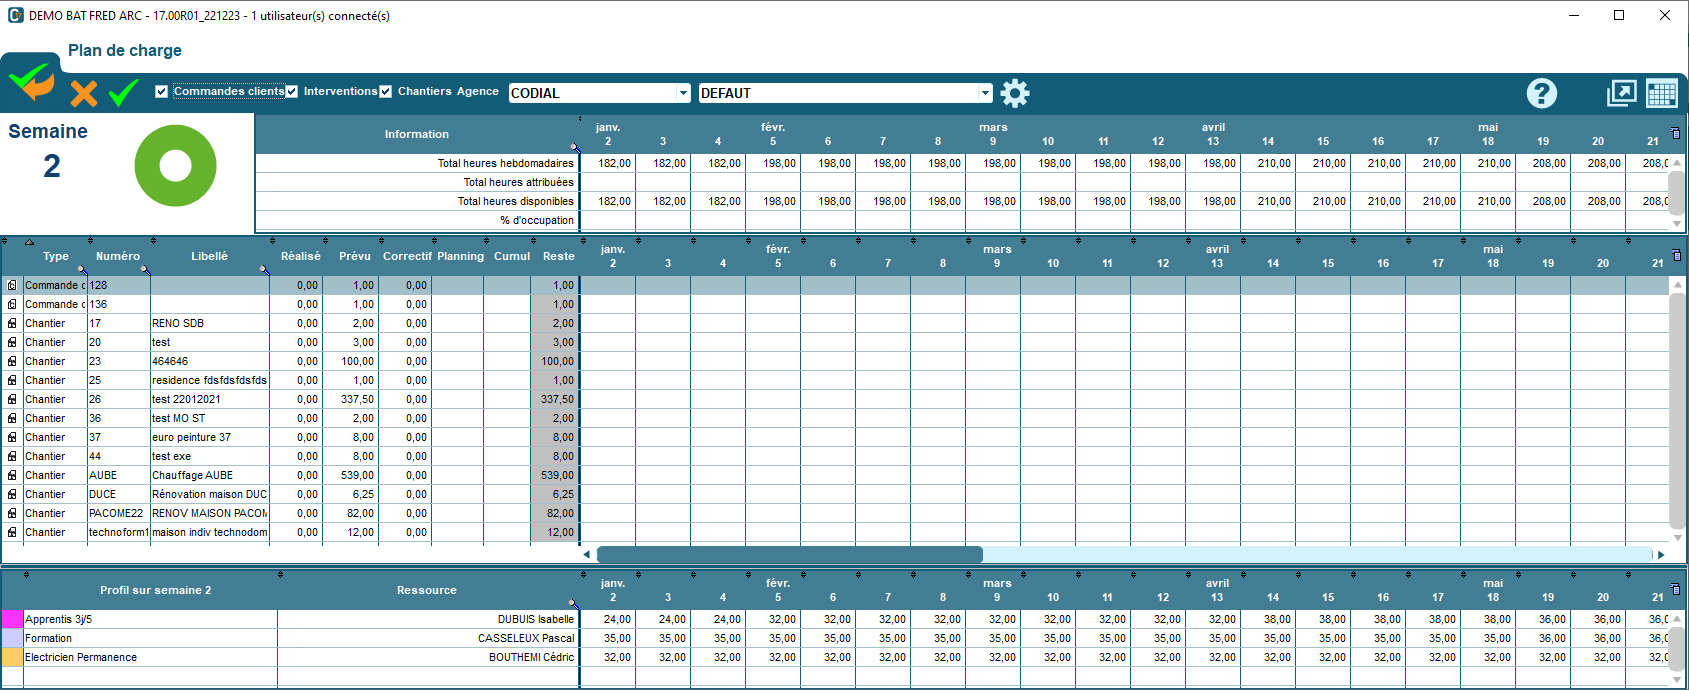The image size is (1689, 690).
Task: Click the Prévu column header
Action: coord(354,256)
